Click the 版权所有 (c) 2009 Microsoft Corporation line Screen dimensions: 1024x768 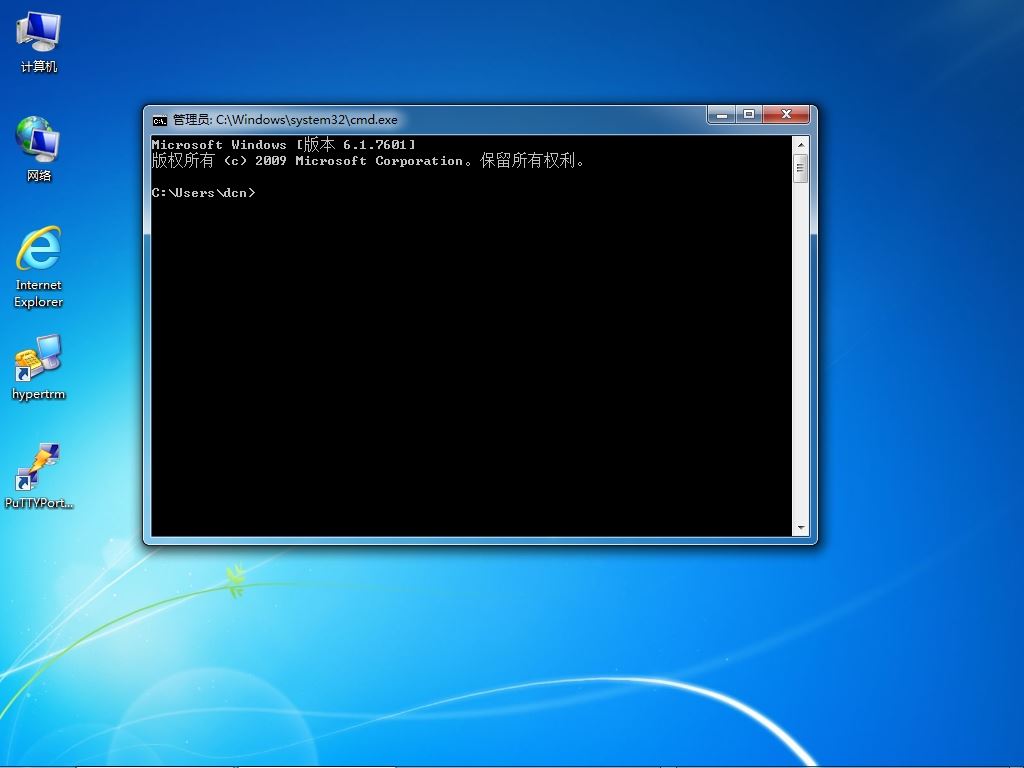click(368, 161)
